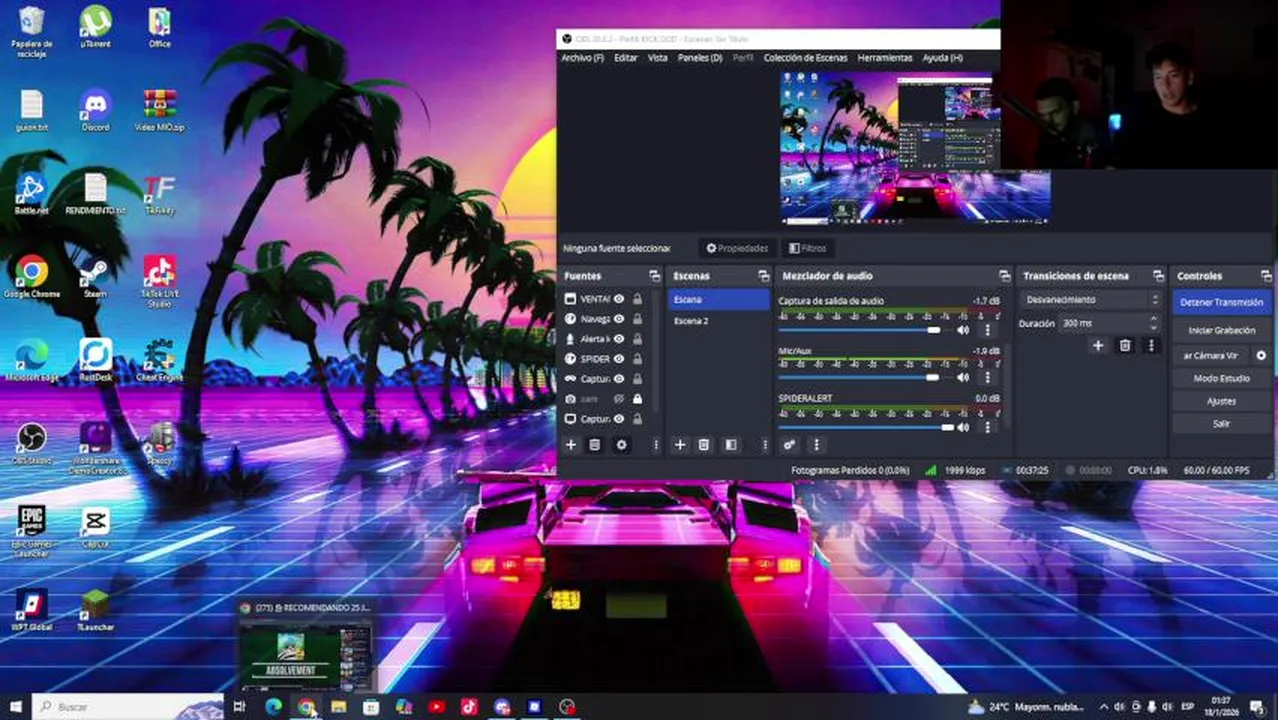
Task: Show the hidden cam source
Action: point(619,399)
